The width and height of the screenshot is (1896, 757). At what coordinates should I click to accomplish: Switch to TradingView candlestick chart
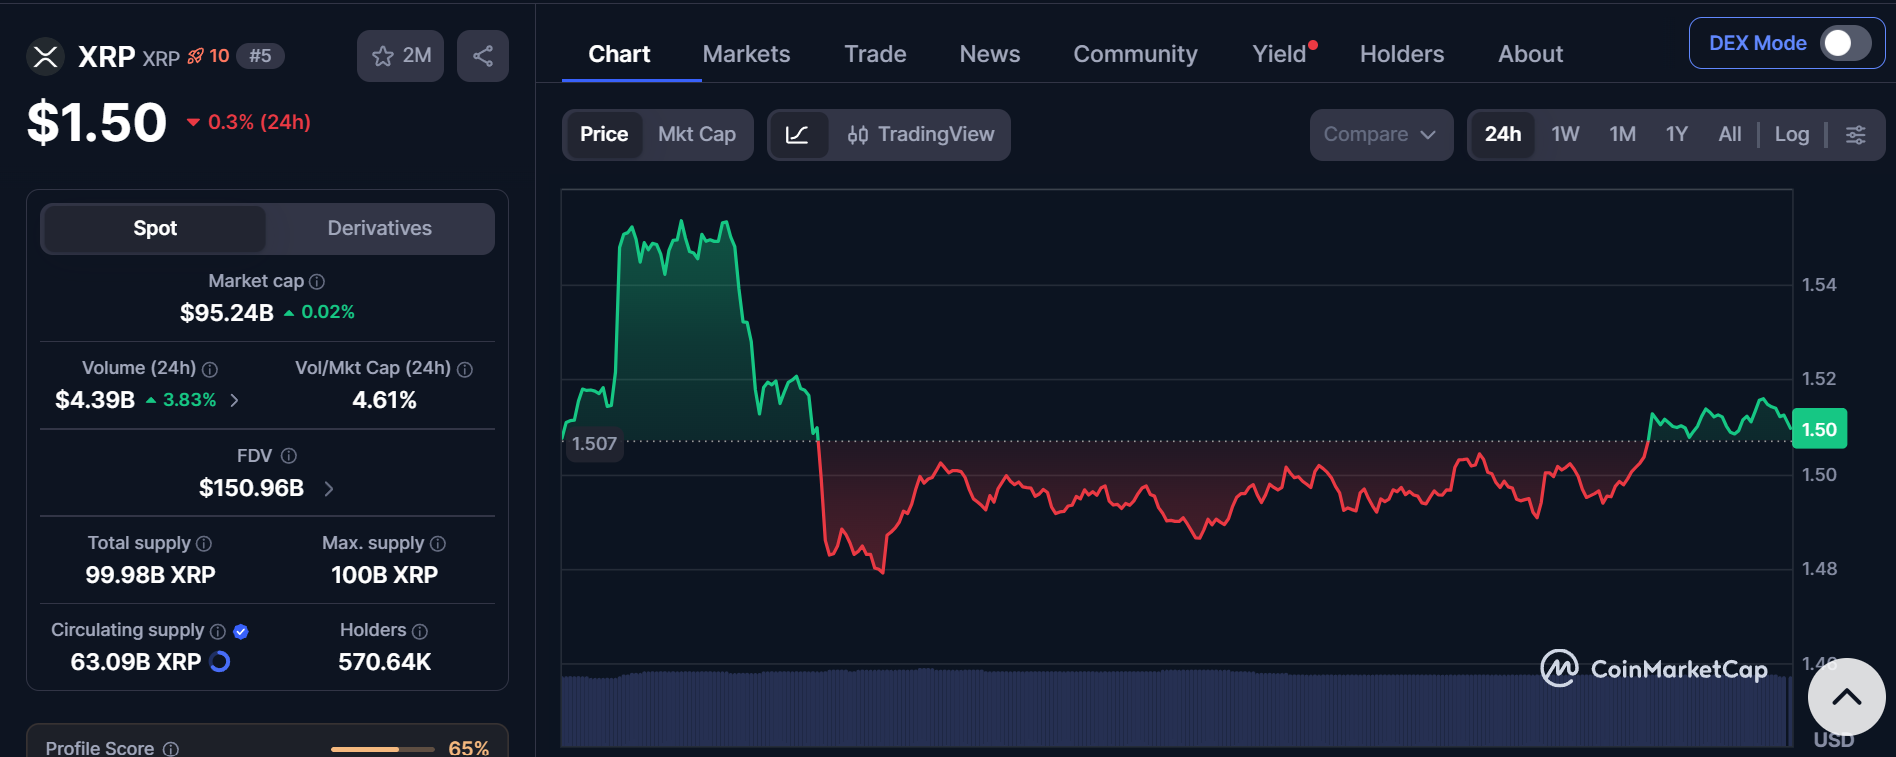click(x=920, y=135)
